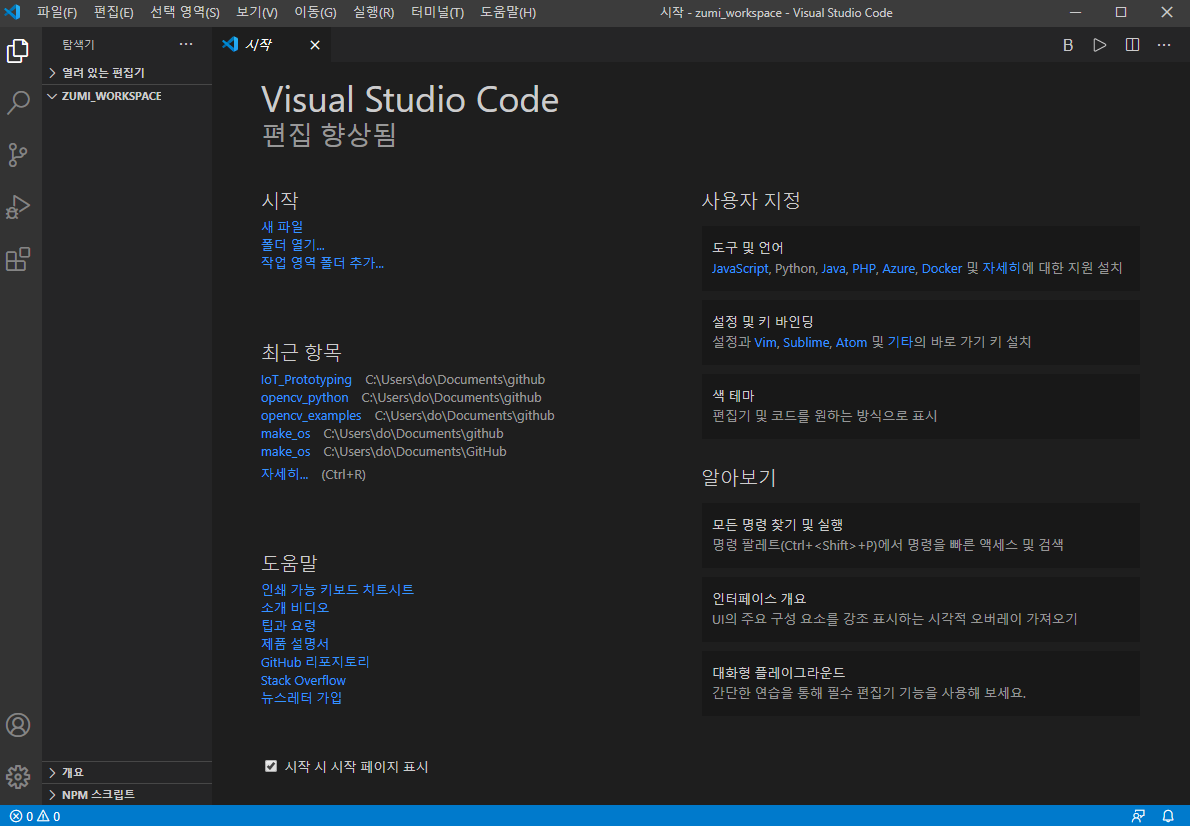
Task: Install PHP support link
Action: click(x=864, y=269)
